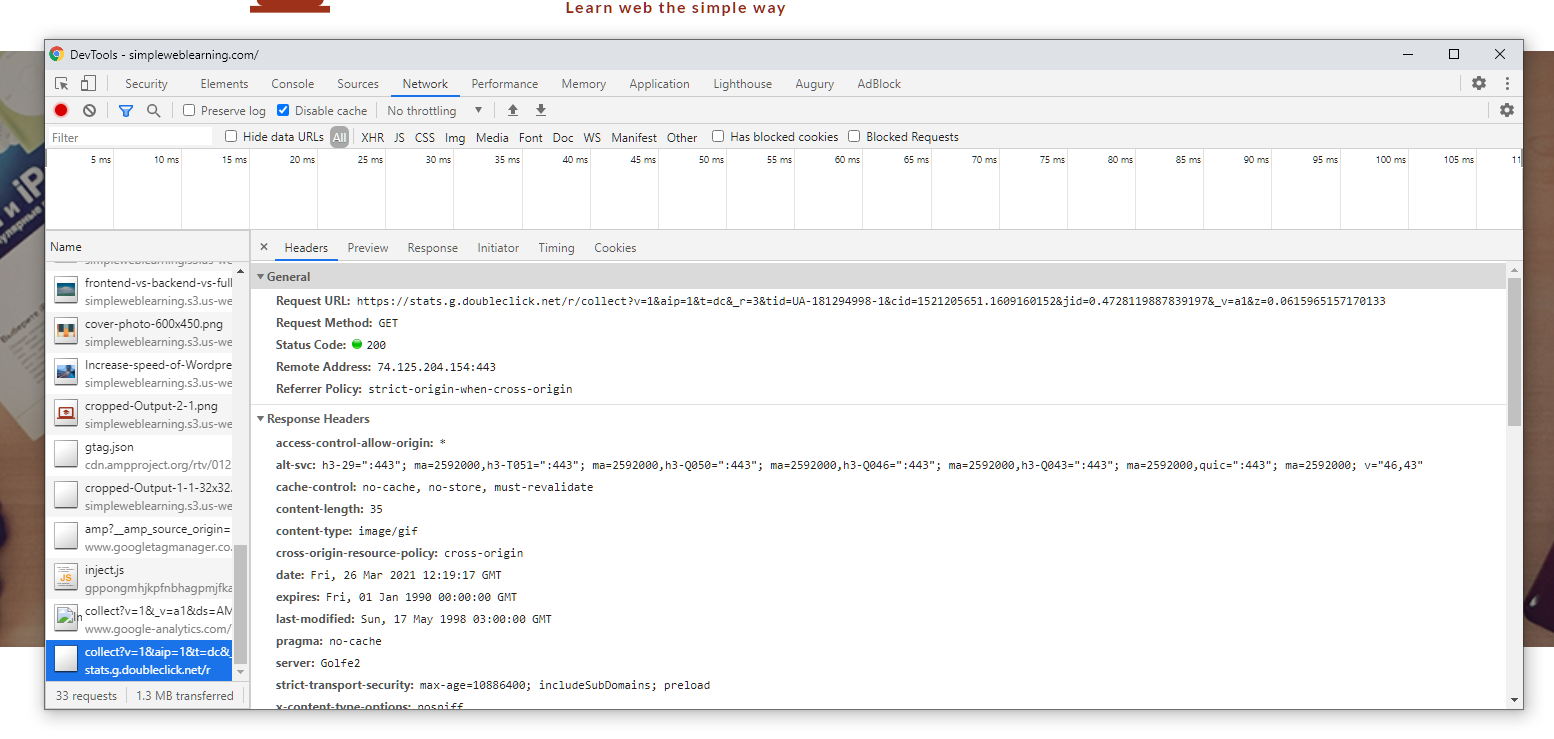Open the Timing details tab
This screenshot has width=1554, height=739.
click(x=556, y=248)
